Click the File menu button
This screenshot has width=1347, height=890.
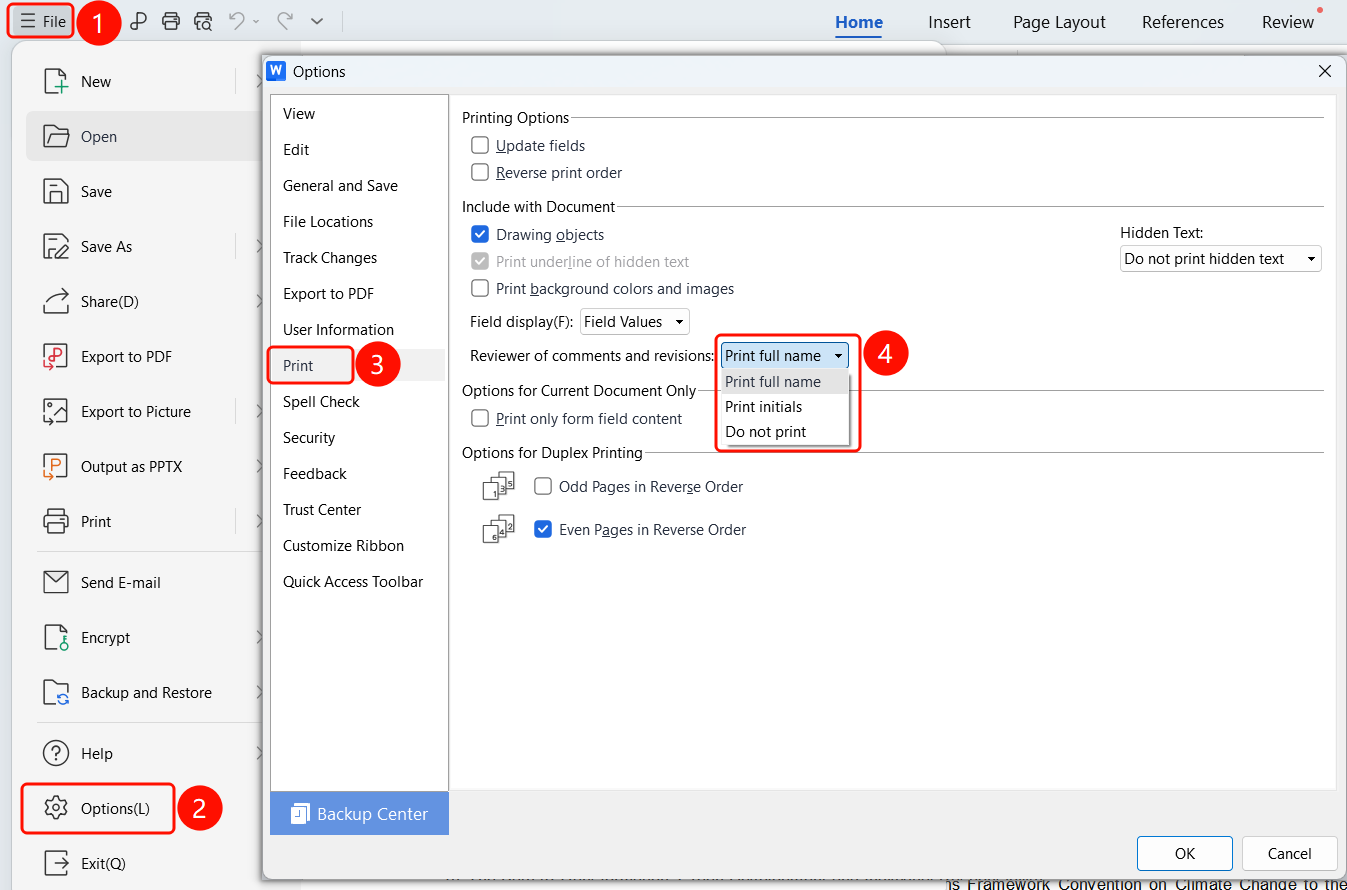42,21
